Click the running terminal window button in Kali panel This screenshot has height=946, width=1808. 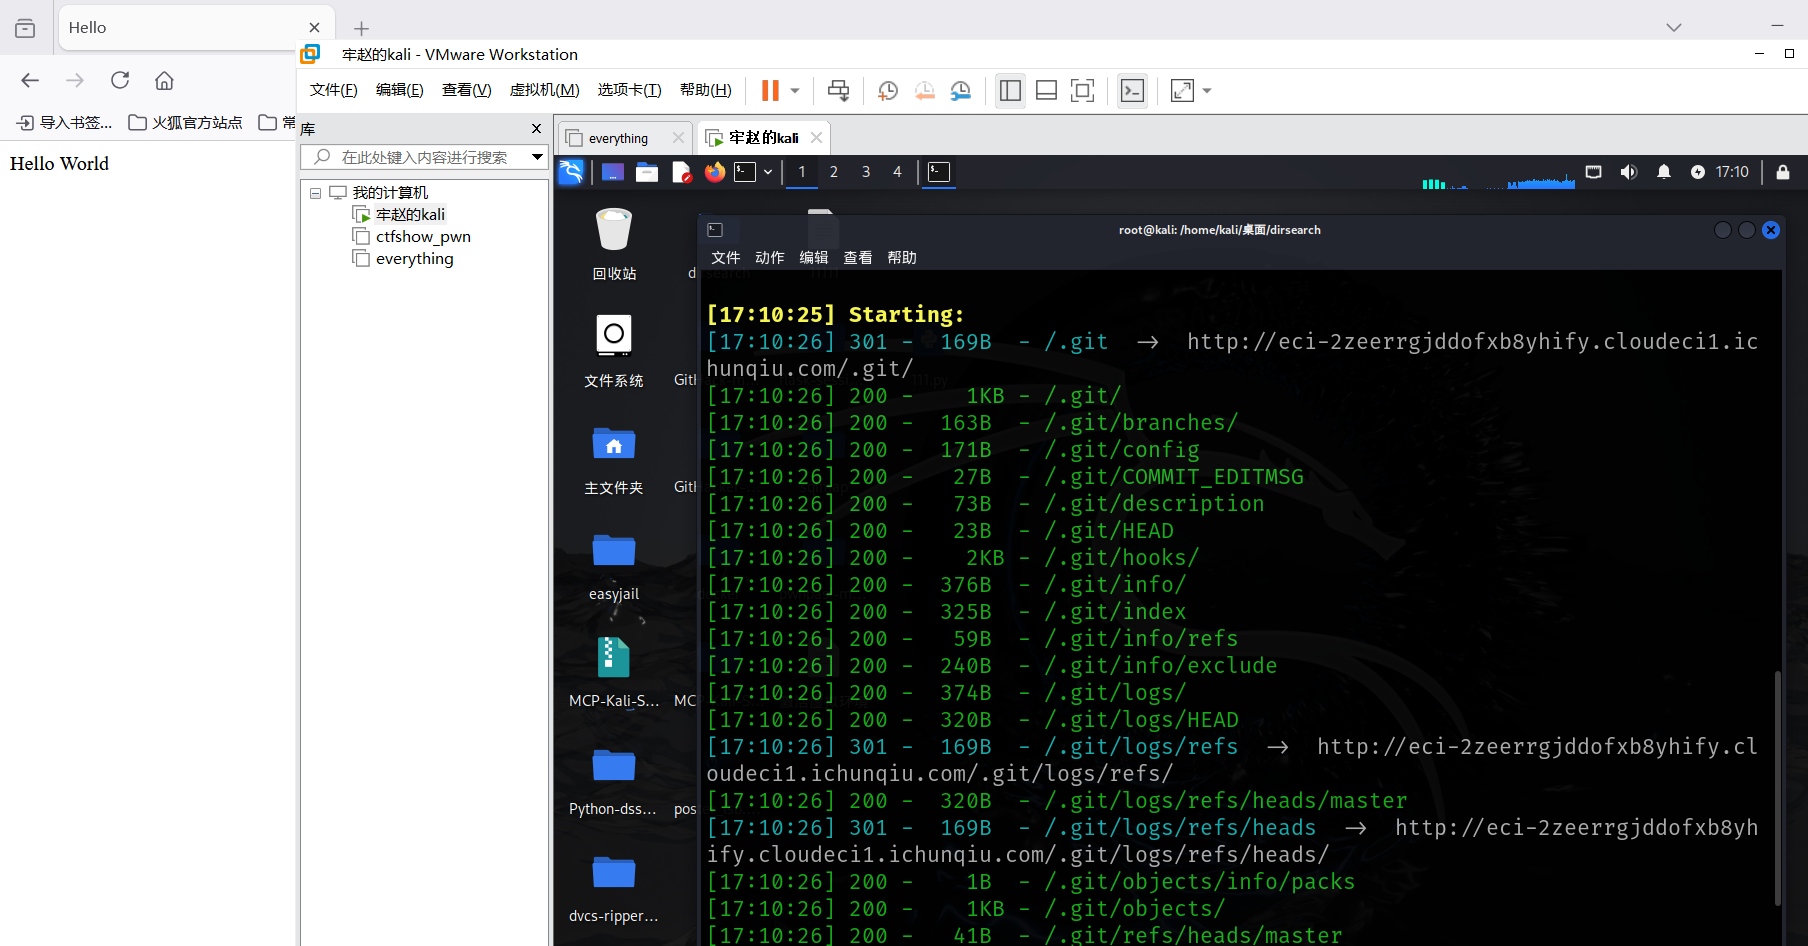[939, 172]
